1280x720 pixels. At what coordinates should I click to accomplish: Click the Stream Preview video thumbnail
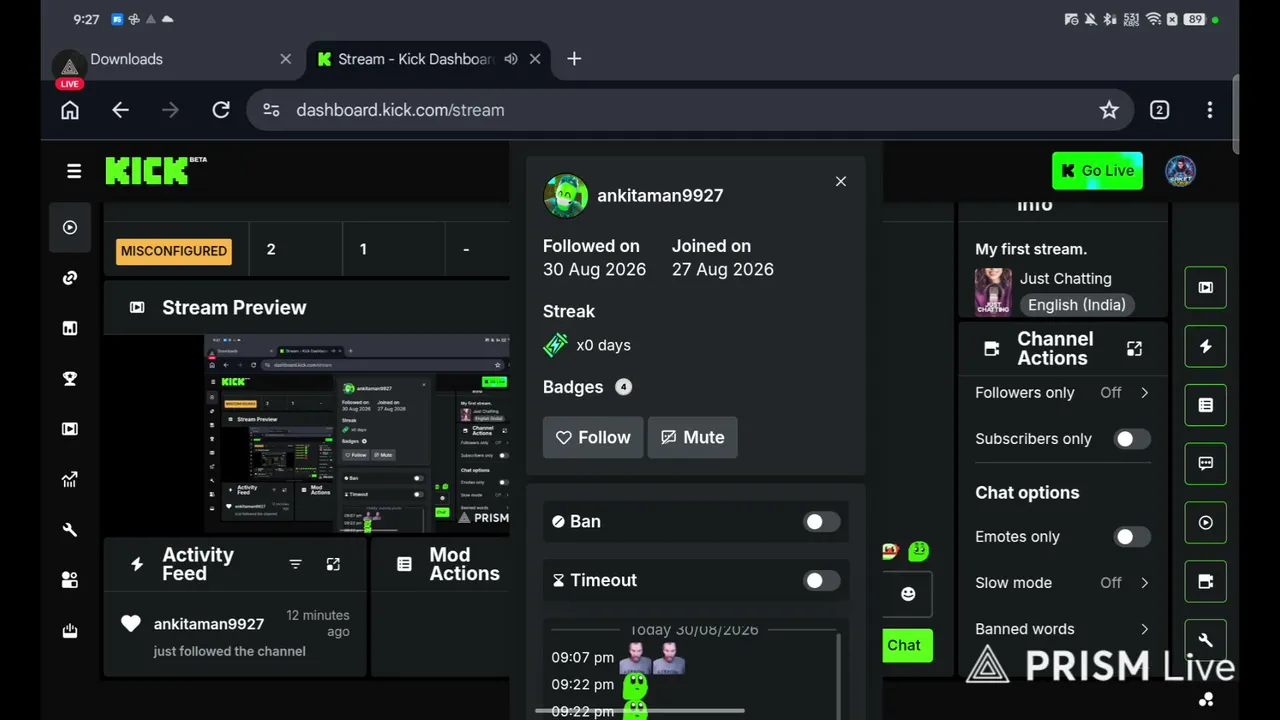point(357,434)
